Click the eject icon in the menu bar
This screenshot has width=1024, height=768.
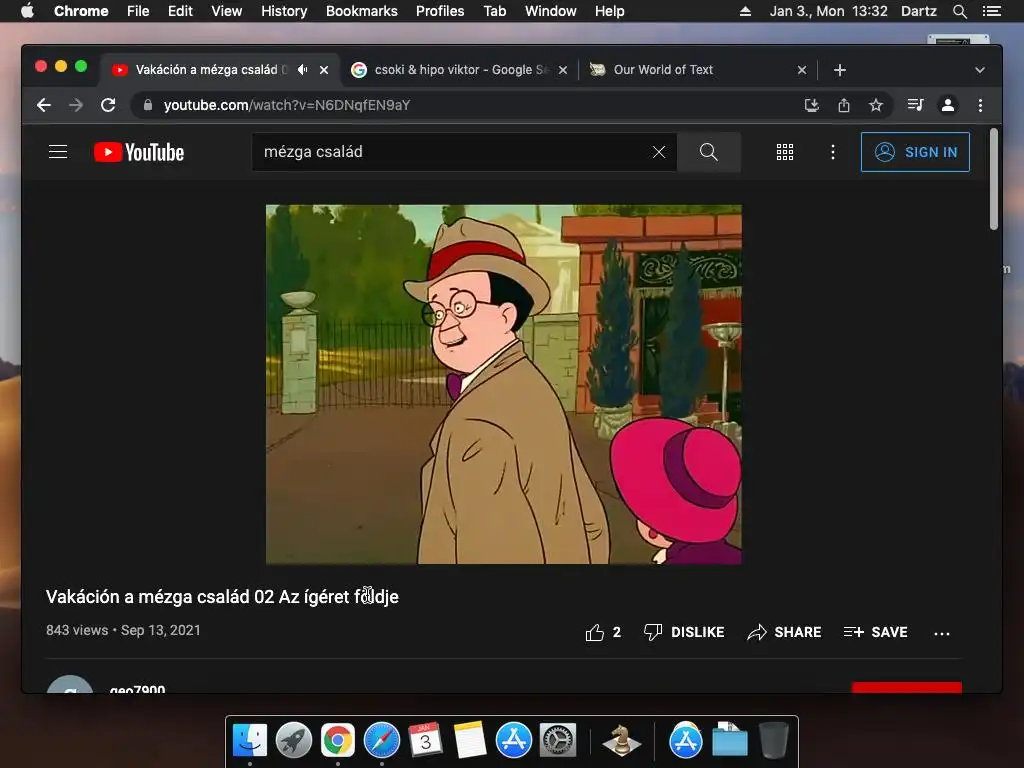(x=745, y=11)
